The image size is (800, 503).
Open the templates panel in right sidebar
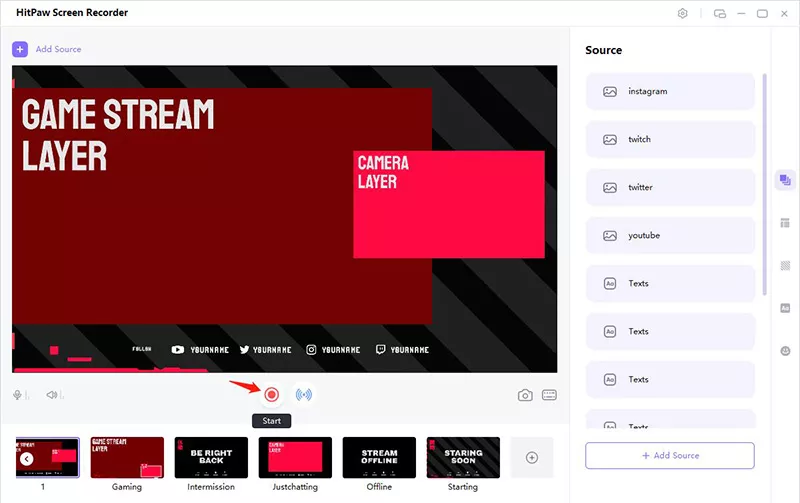click(785, 222)
